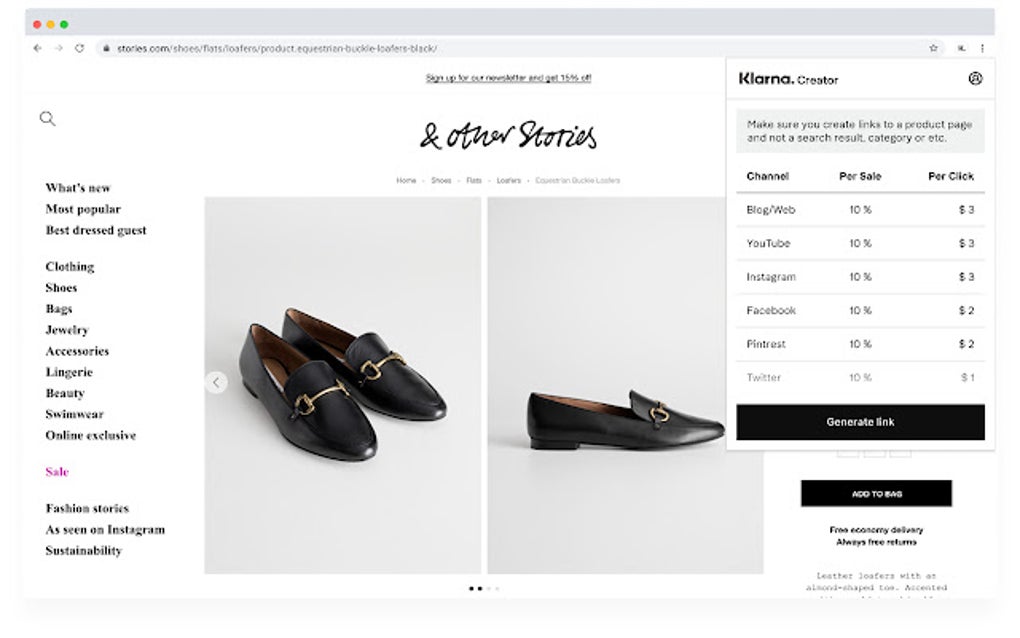Image resolution: width=1020 pixels, height=638 pixels.
Task: Show the previous product image with the arrow
Action: coord(217,381)
